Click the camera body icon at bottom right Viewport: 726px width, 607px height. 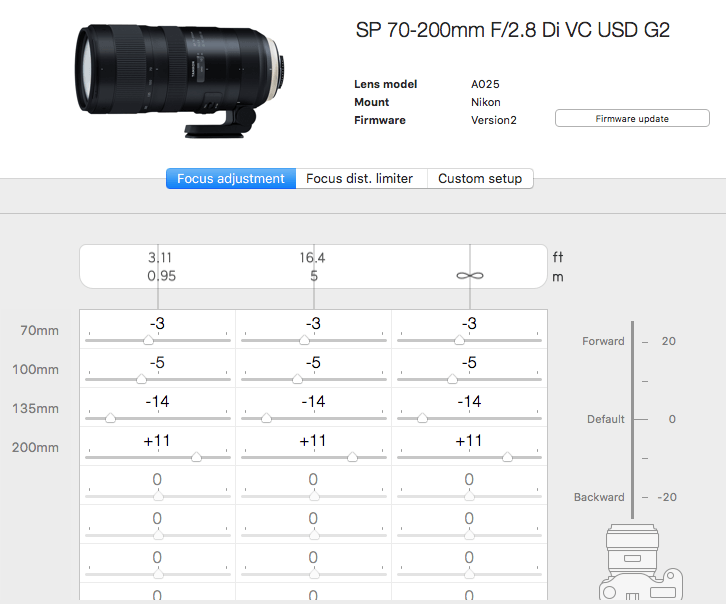[640, 565]
